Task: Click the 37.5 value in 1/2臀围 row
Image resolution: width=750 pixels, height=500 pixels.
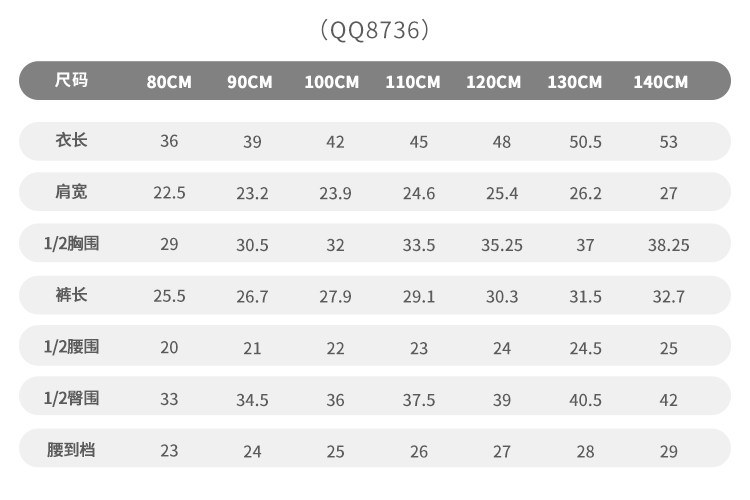Action: pyautogui.click(x=419, y=400)
